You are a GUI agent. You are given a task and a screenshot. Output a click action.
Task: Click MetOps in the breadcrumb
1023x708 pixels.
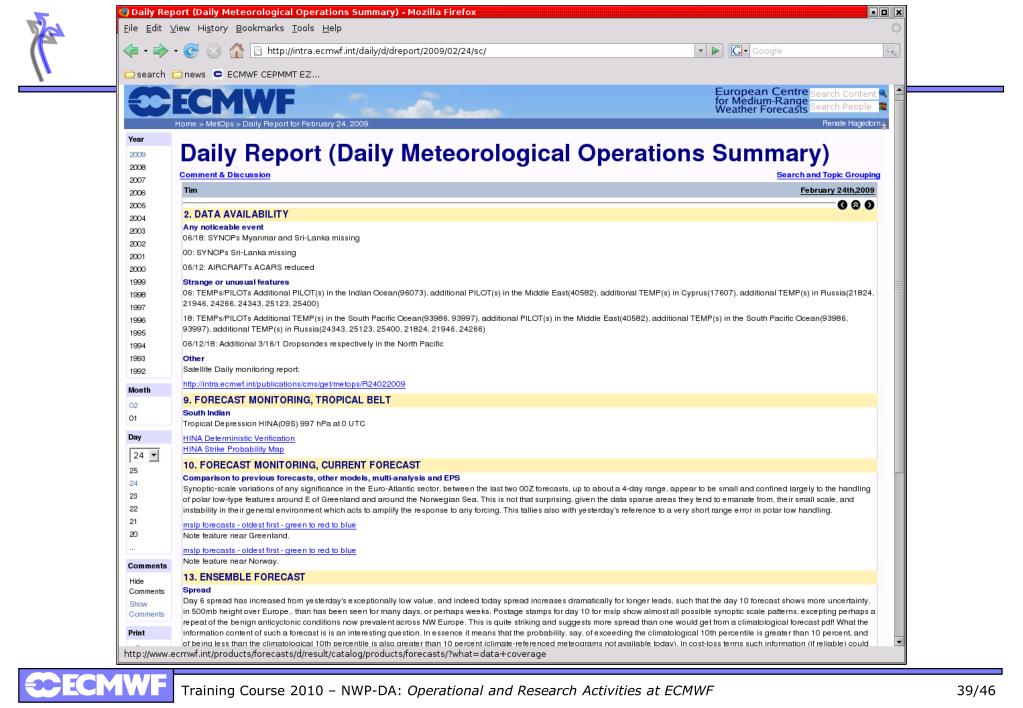click(x=219, y=124)
